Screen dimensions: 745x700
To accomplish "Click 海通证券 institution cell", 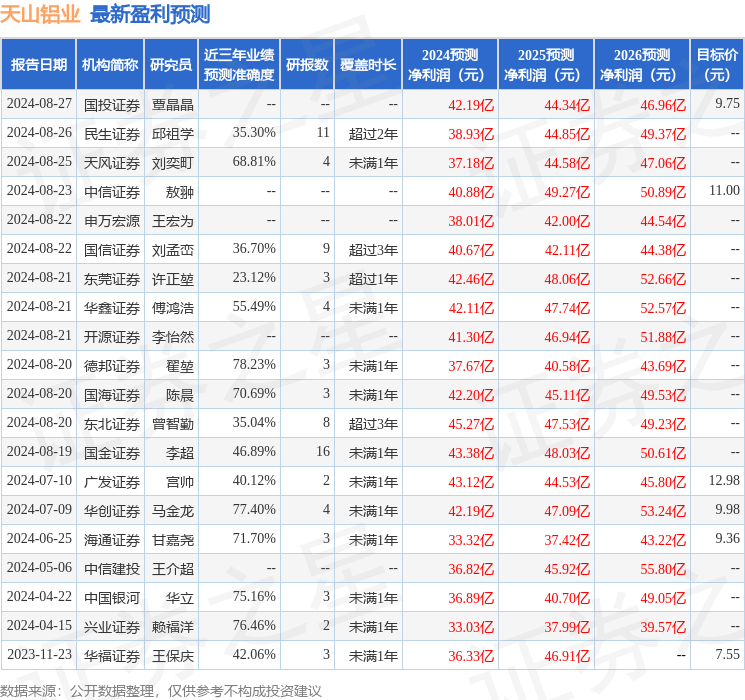I will click(x=112, y=540).
